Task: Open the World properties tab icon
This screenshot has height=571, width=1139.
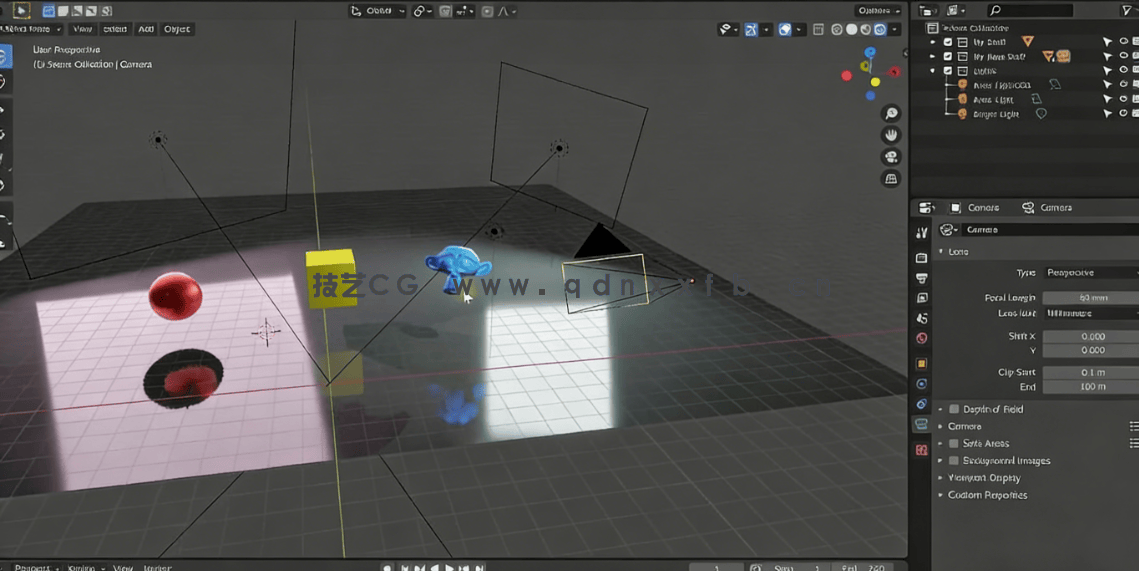Action: pyautogui.click(x=921, y=338)
